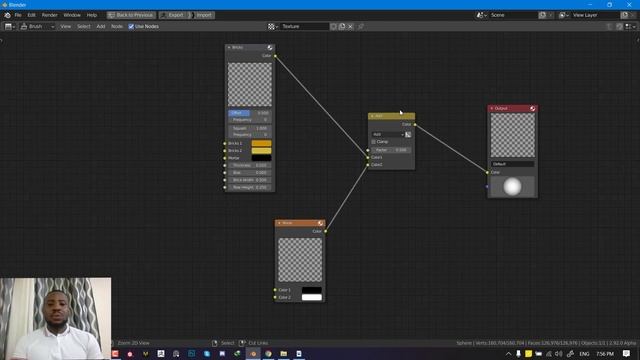Click the Bricks Row Height field

click(249, 187)
